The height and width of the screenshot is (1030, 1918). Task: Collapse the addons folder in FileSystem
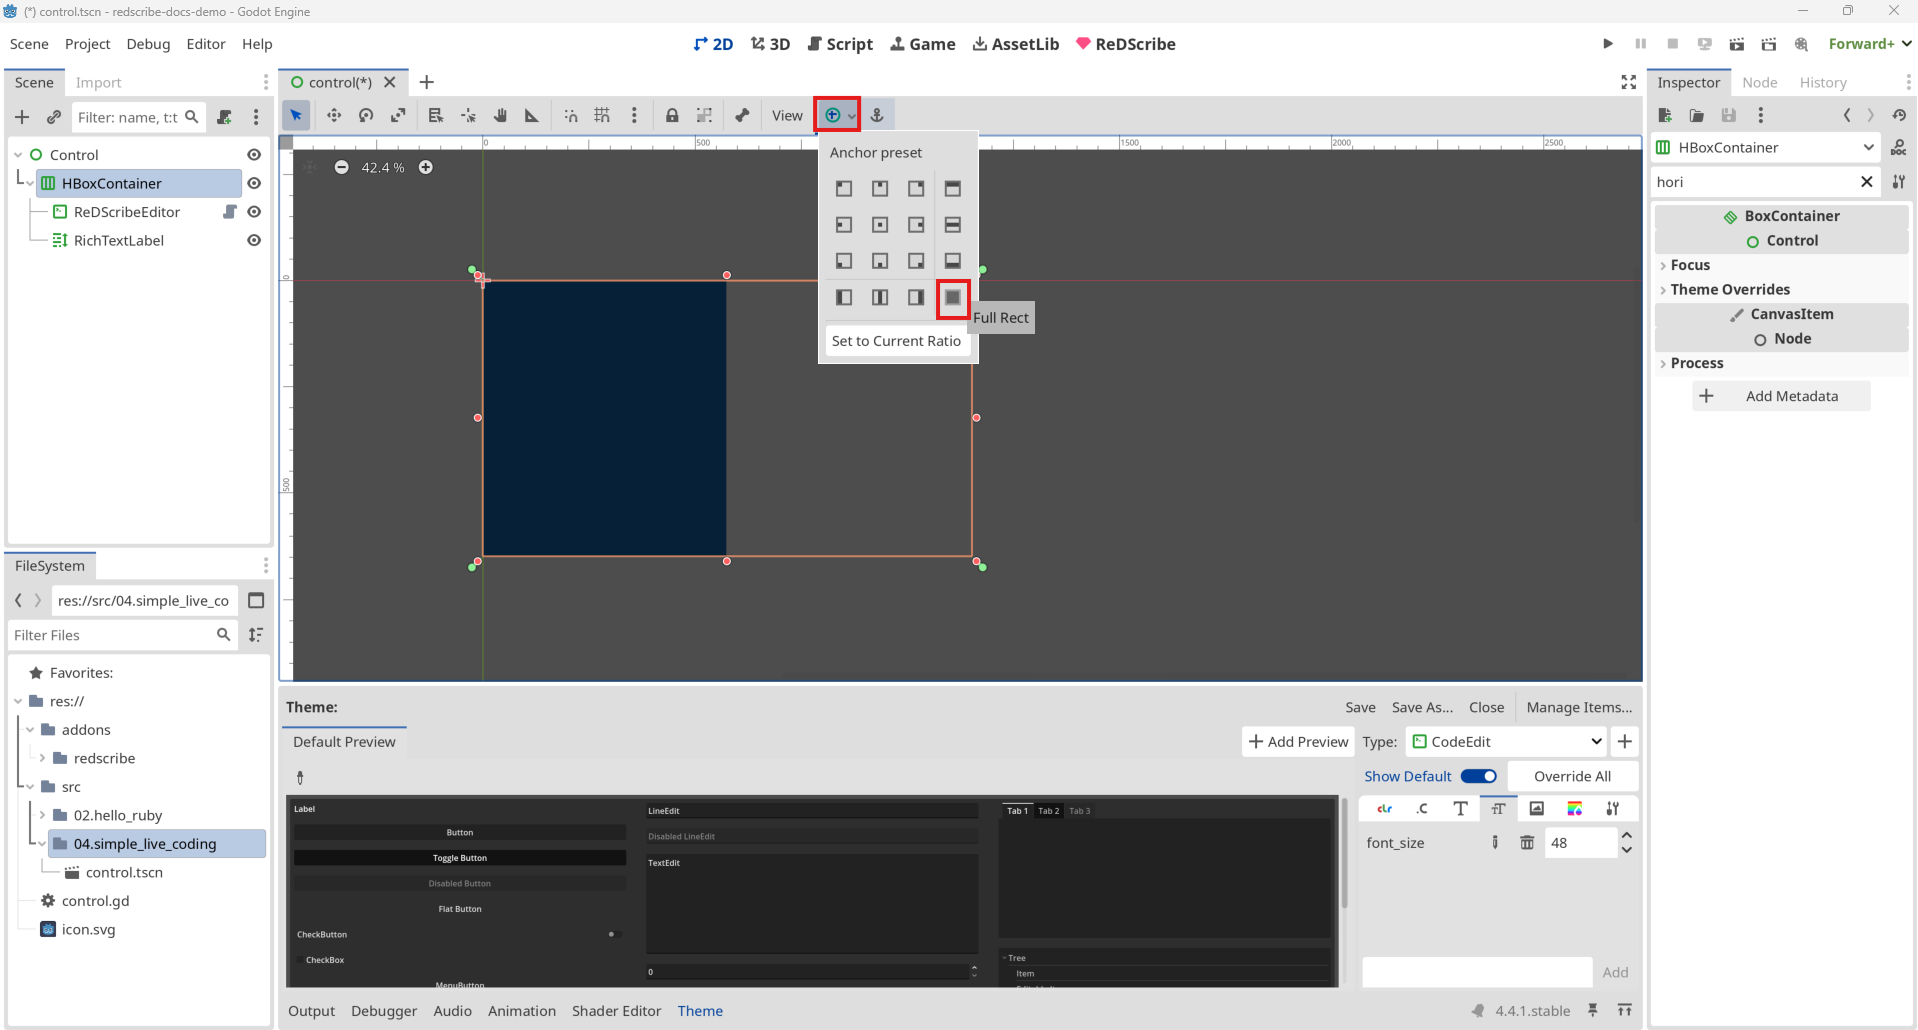coord(30,730)
